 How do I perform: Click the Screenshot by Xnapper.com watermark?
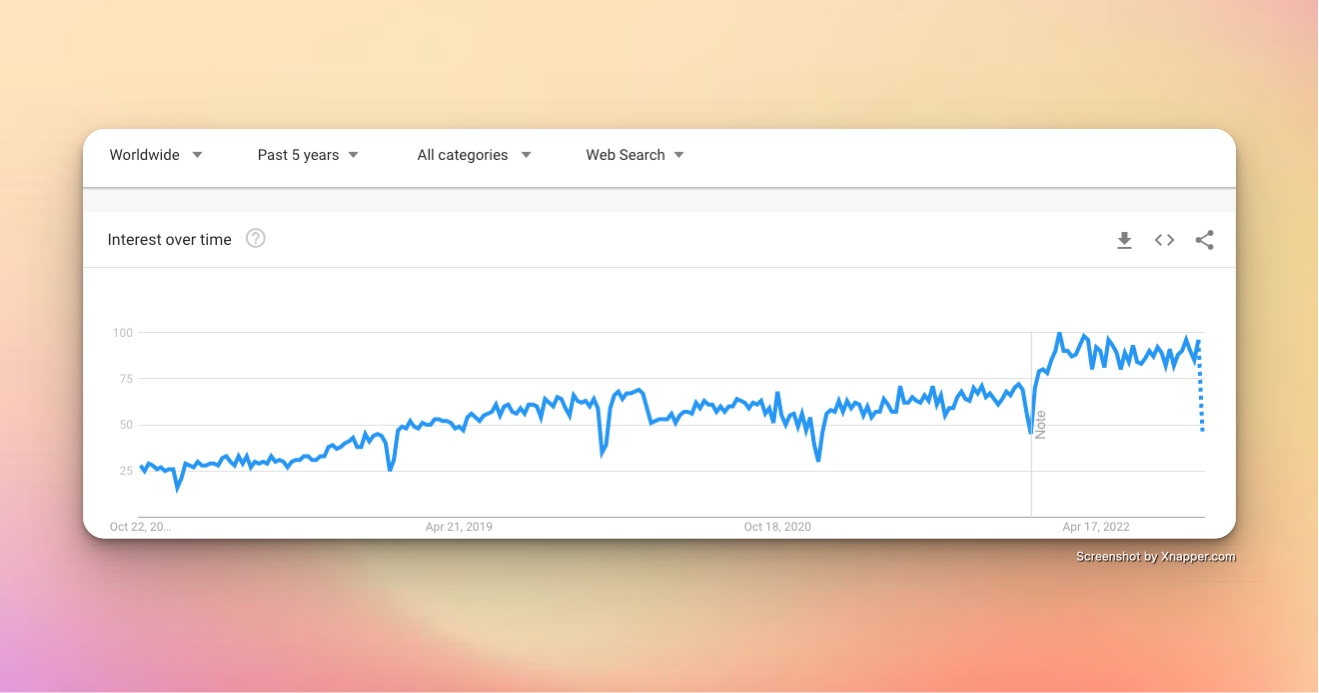1156,557
